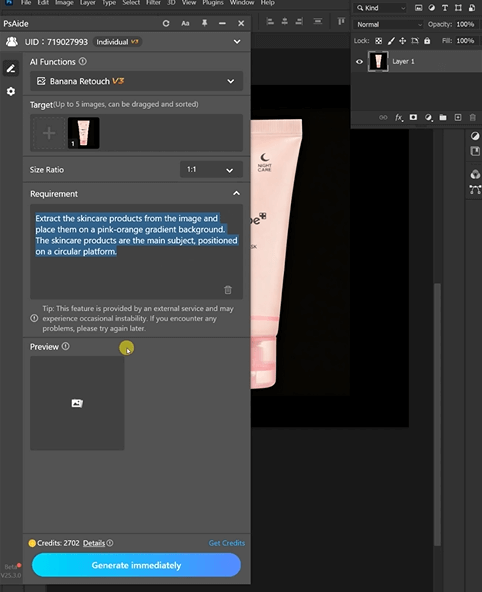482x592 pixels.
Task: Open the Size Ratio 1:1 dropdown
Action: (x=211, y=170)
